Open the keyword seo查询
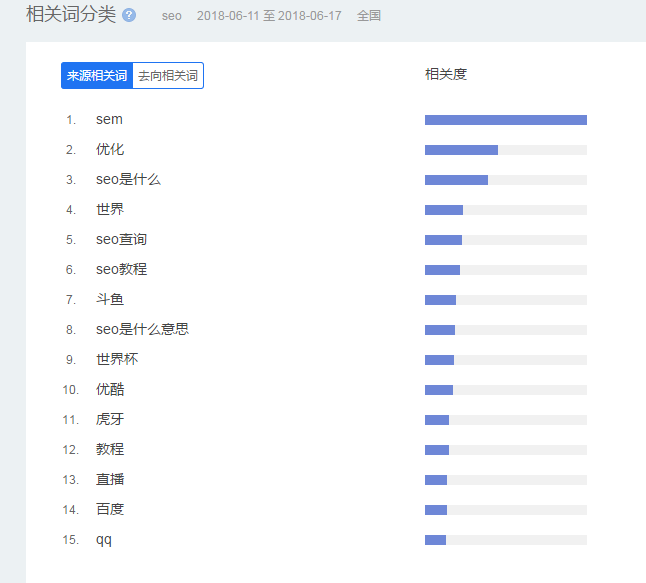Screen dimensions: 646x583 pos(122,240)
